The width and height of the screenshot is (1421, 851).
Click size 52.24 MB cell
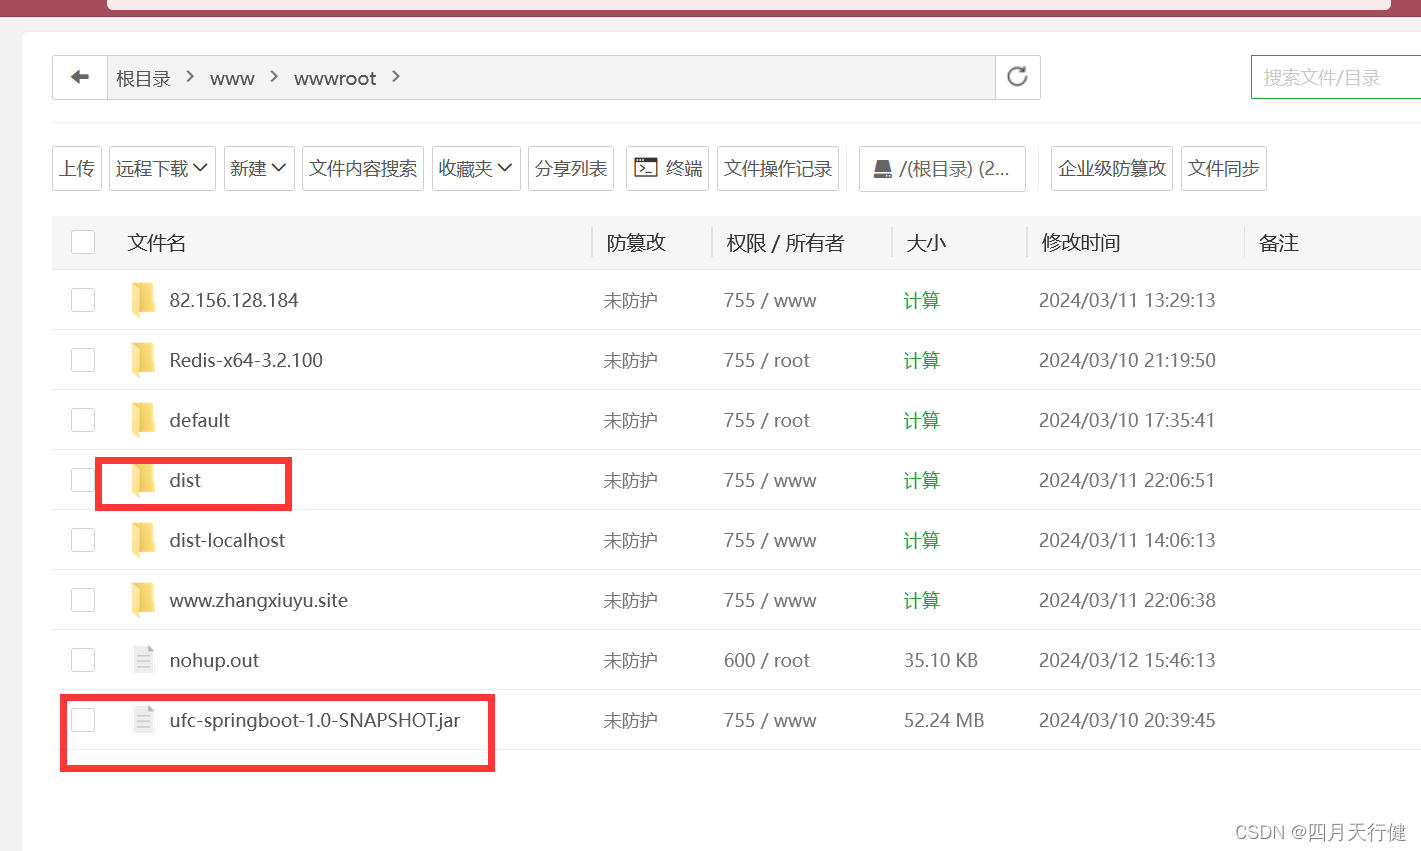tap(944, 720)
